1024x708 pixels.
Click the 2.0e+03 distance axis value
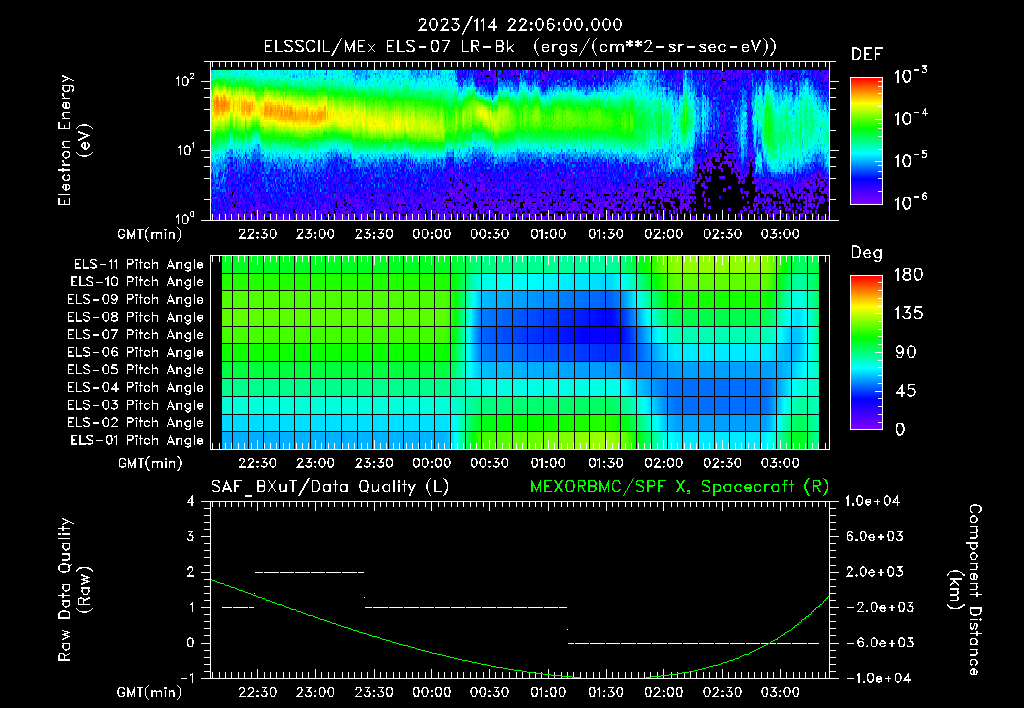(875, 572)
